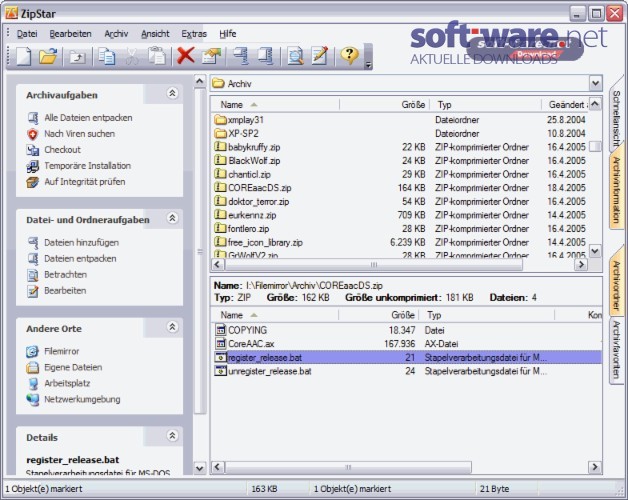Image resolution: width=628 pixels, height=500 pixels.
Task: Switch to the Schnellansicht side tab
Action: (x=616, y=117)
